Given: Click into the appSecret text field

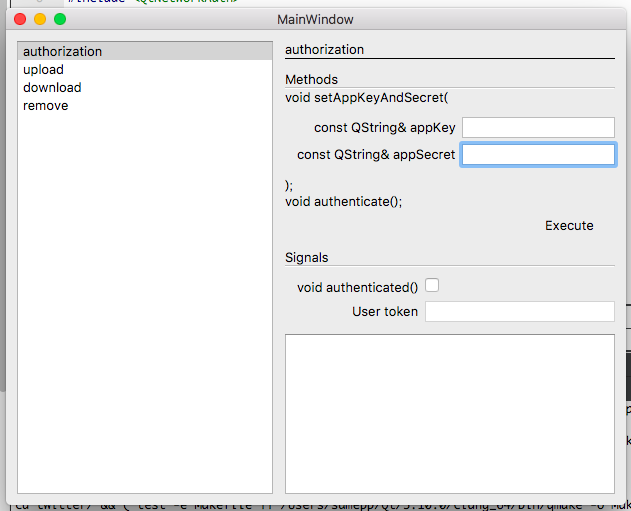Looking at the screenshot, I should [538, 155].
